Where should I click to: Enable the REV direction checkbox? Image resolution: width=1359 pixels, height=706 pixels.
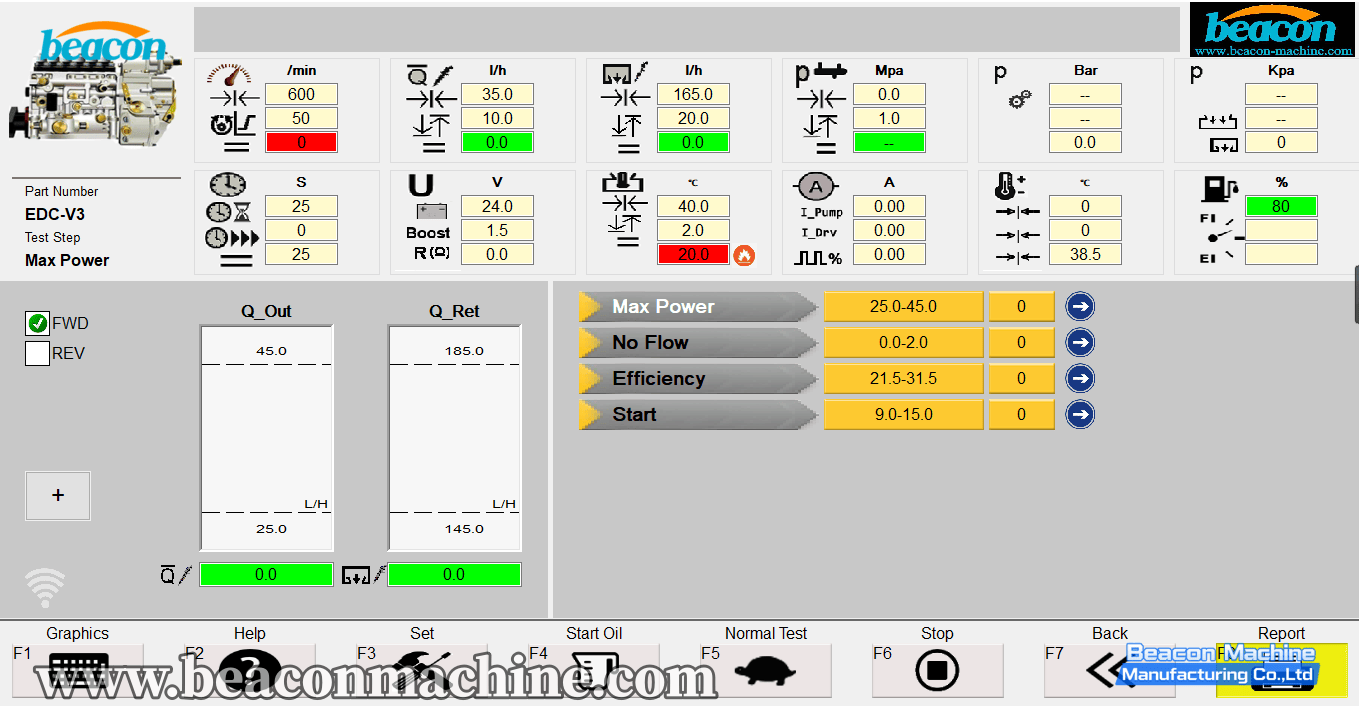pyautogui.click(x=38, y=353)
